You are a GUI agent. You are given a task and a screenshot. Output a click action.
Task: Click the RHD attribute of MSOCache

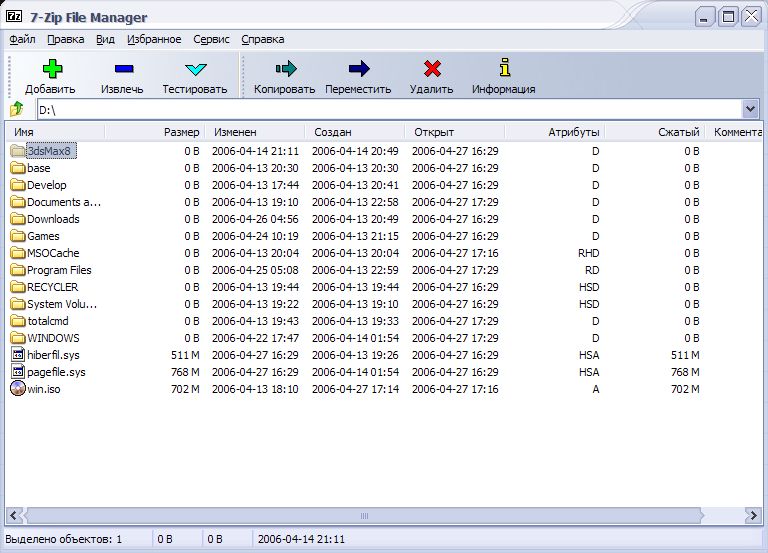(589, 253)
